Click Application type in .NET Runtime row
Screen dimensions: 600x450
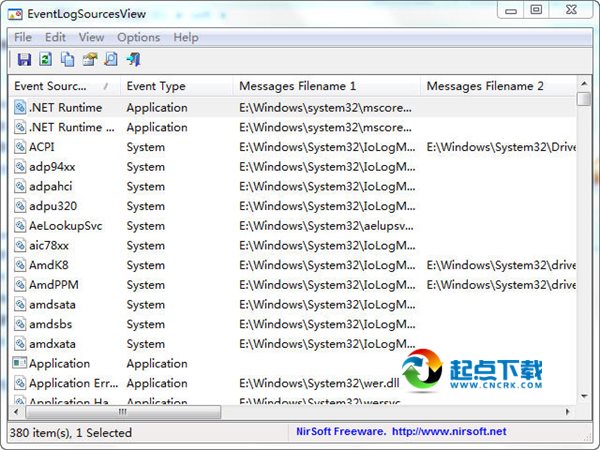point(157,108)
